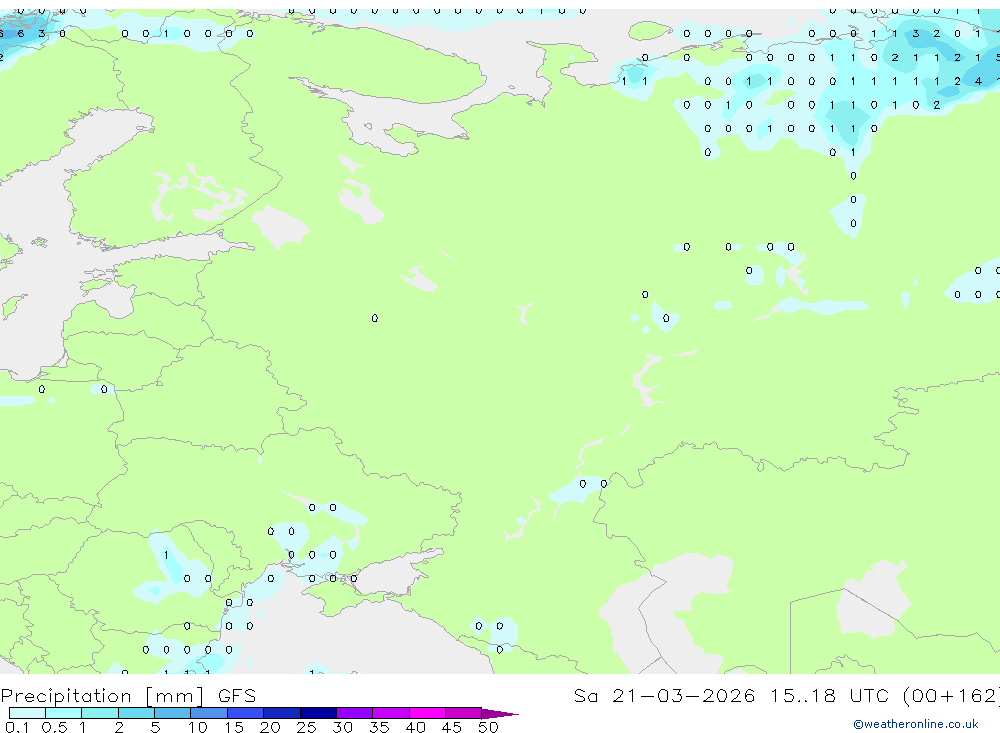Select the blue legend swatch between 10 and 15
Viewport: 1000px width, 733px height.
click(209, 713)
